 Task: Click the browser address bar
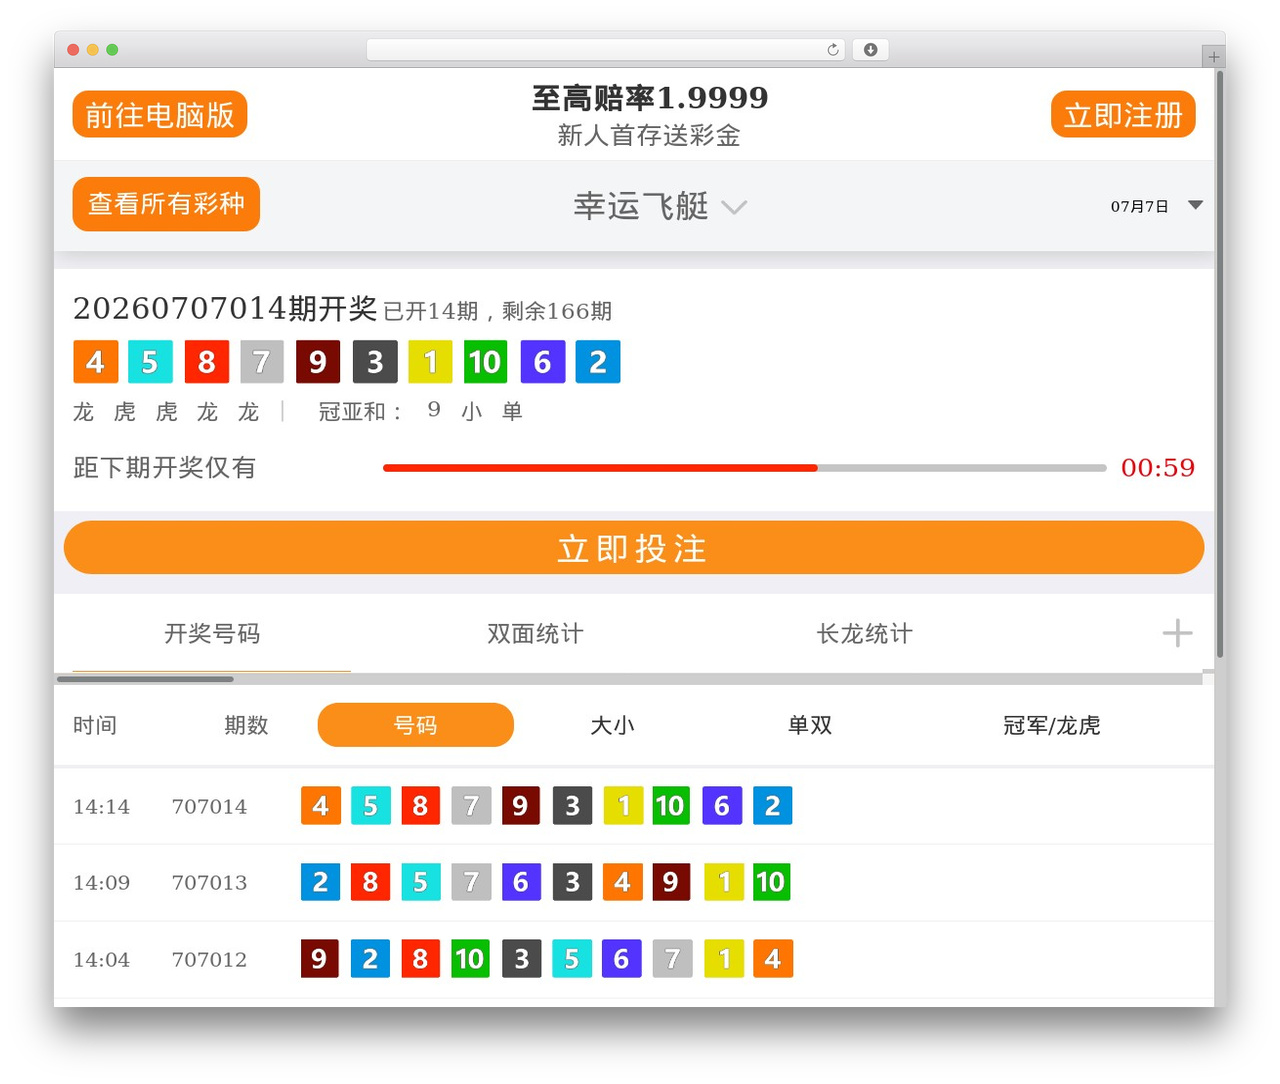coord(606,50)
